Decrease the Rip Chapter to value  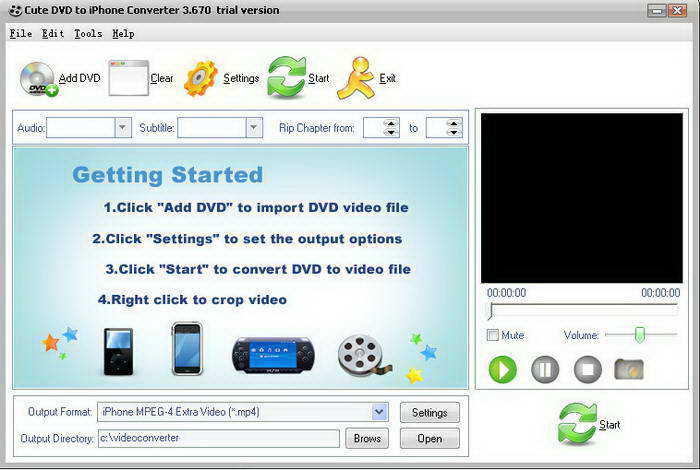click(x=454, y=132)
